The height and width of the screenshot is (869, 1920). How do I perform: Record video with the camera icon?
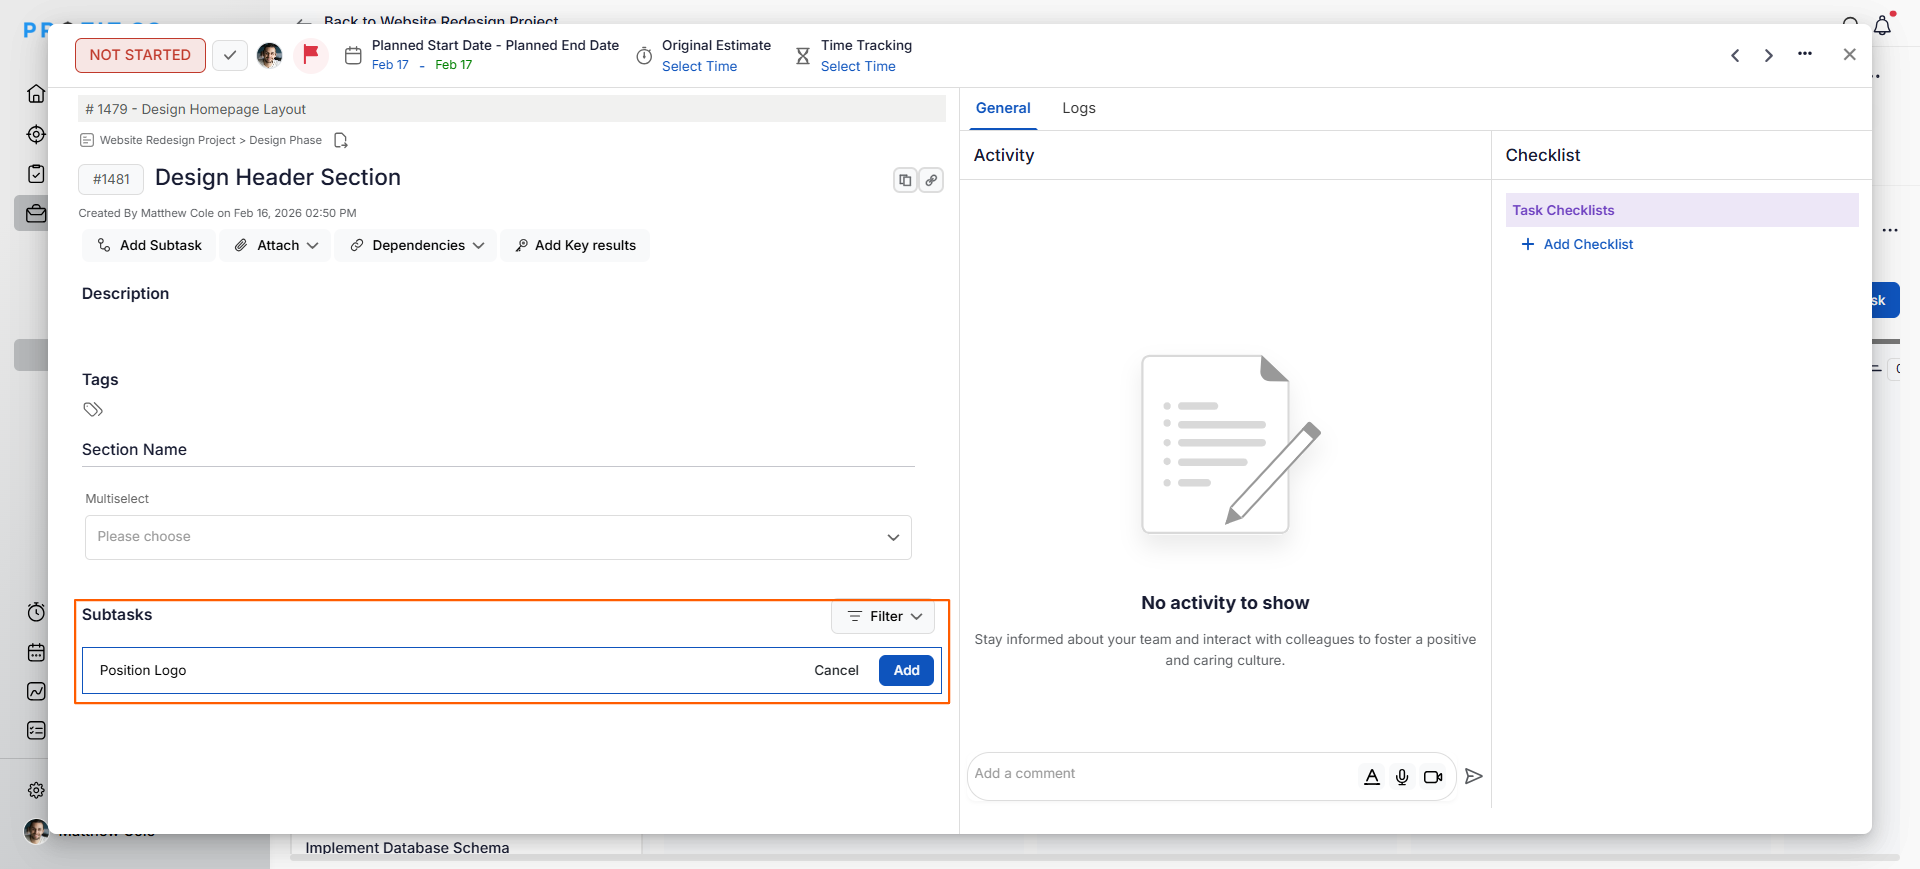(x=1433, y=777)
